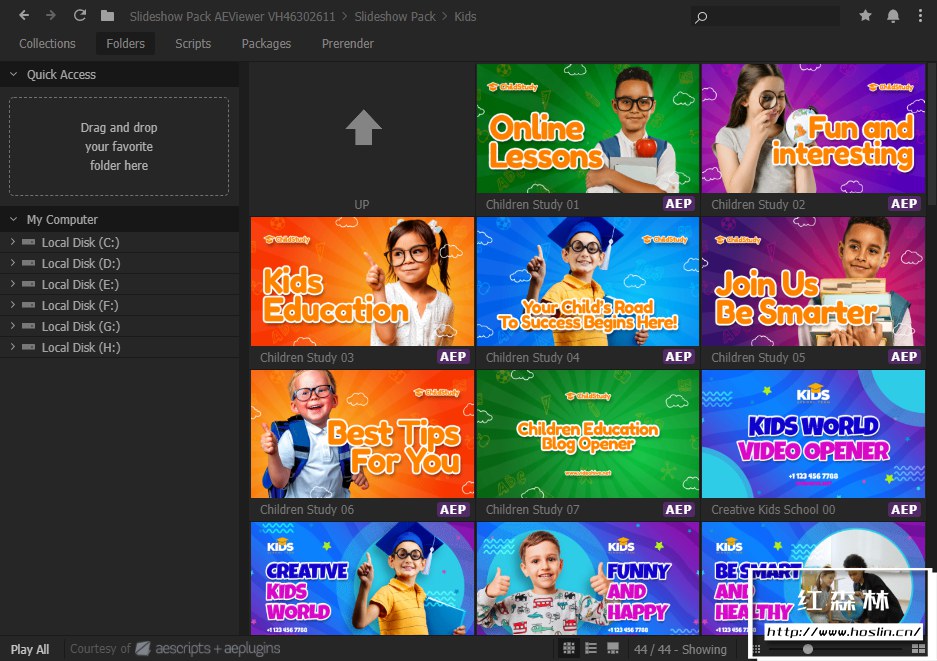
Task: Click the favorites star icon
Action: pos(866,16)
